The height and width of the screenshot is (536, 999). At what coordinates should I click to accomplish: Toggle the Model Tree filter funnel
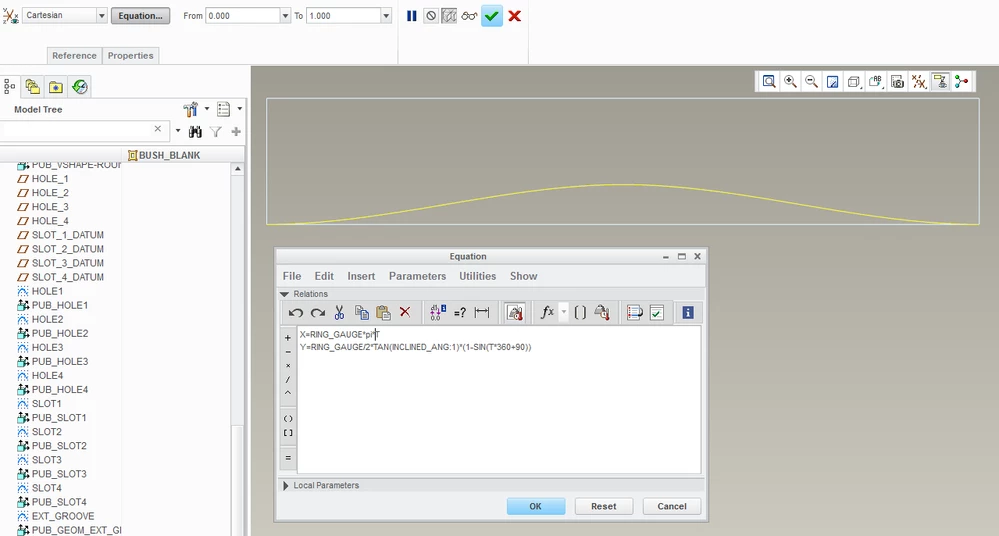point(216,132)
